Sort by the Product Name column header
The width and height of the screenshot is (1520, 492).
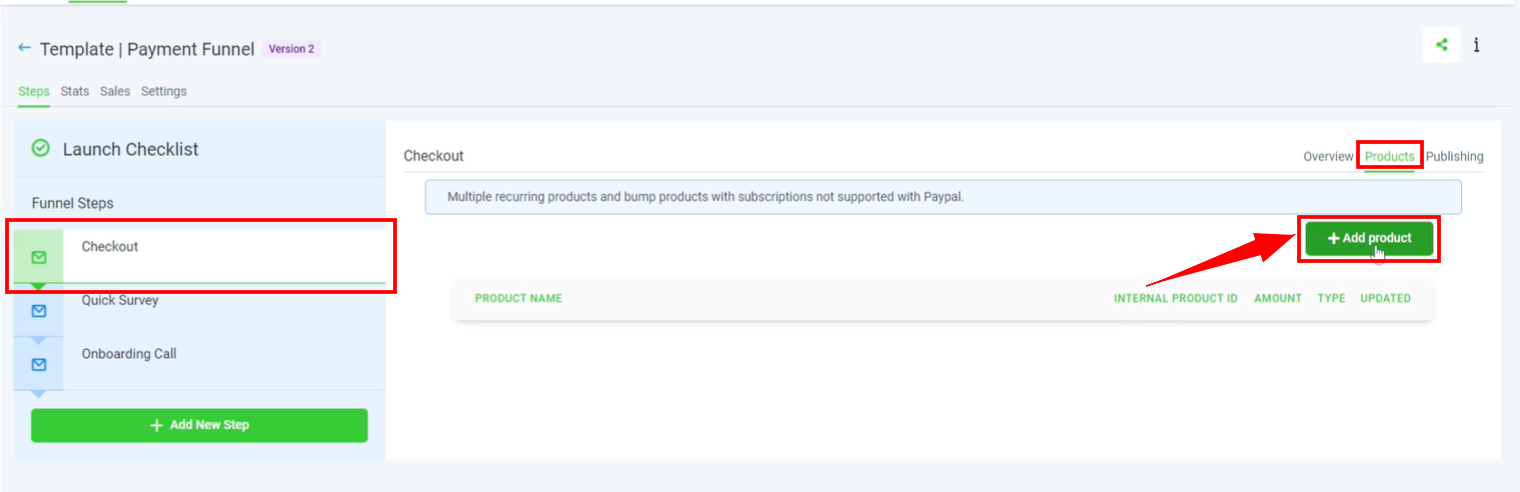(518, 298)
